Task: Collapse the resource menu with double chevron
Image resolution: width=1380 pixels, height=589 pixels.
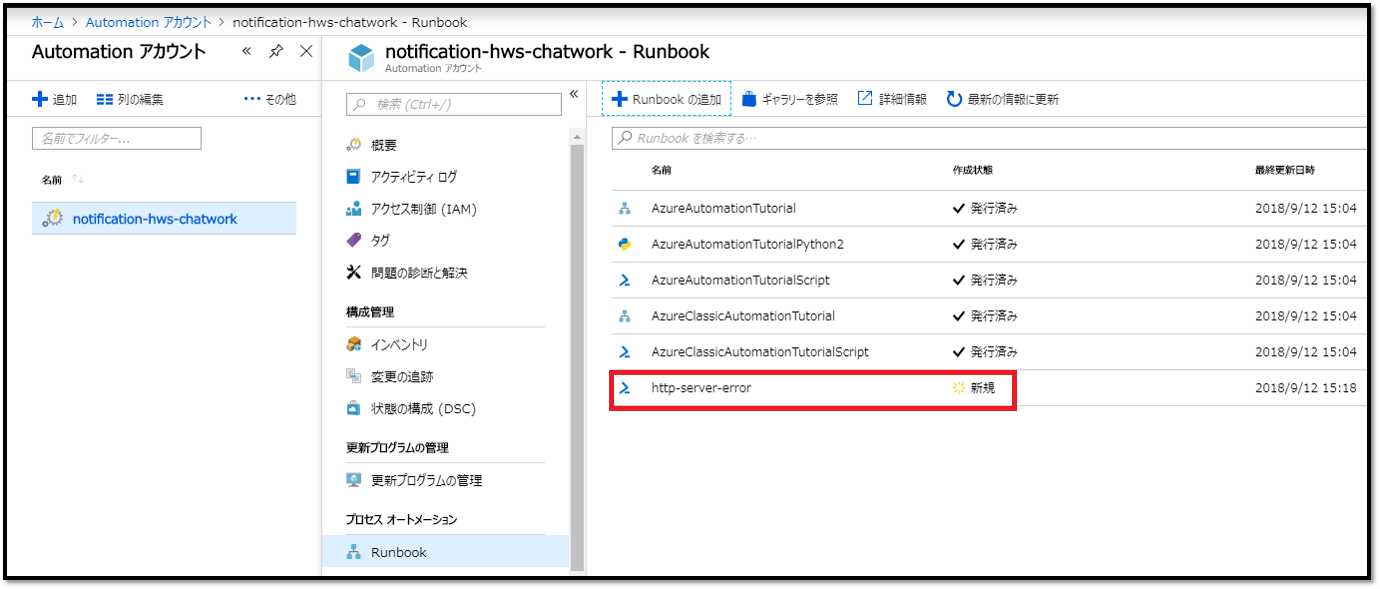Action: pyautogui.click(x=574, y=94)
